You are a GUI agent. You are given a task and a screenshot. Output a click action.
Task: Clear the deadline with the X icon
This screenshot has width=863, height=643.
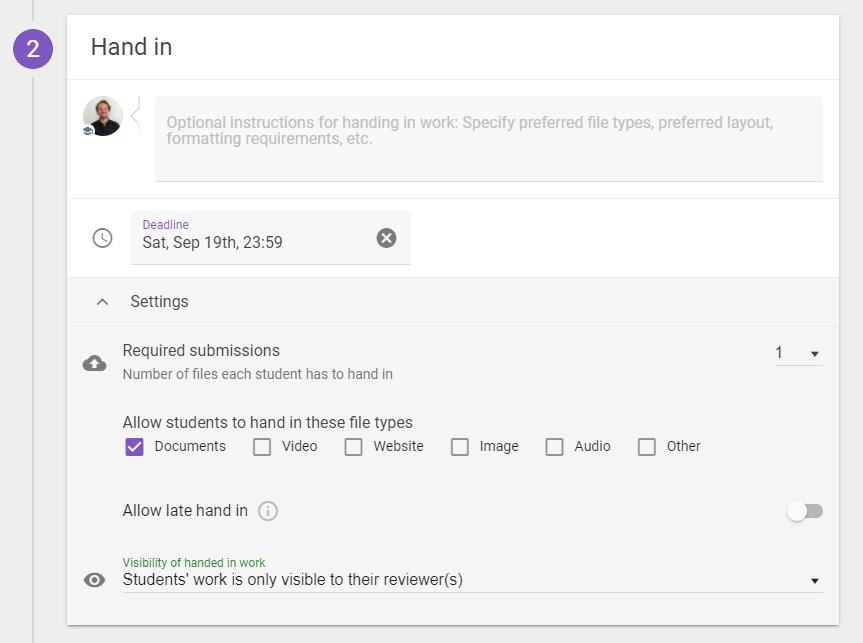pyautogui.click(x=386, y=238)
